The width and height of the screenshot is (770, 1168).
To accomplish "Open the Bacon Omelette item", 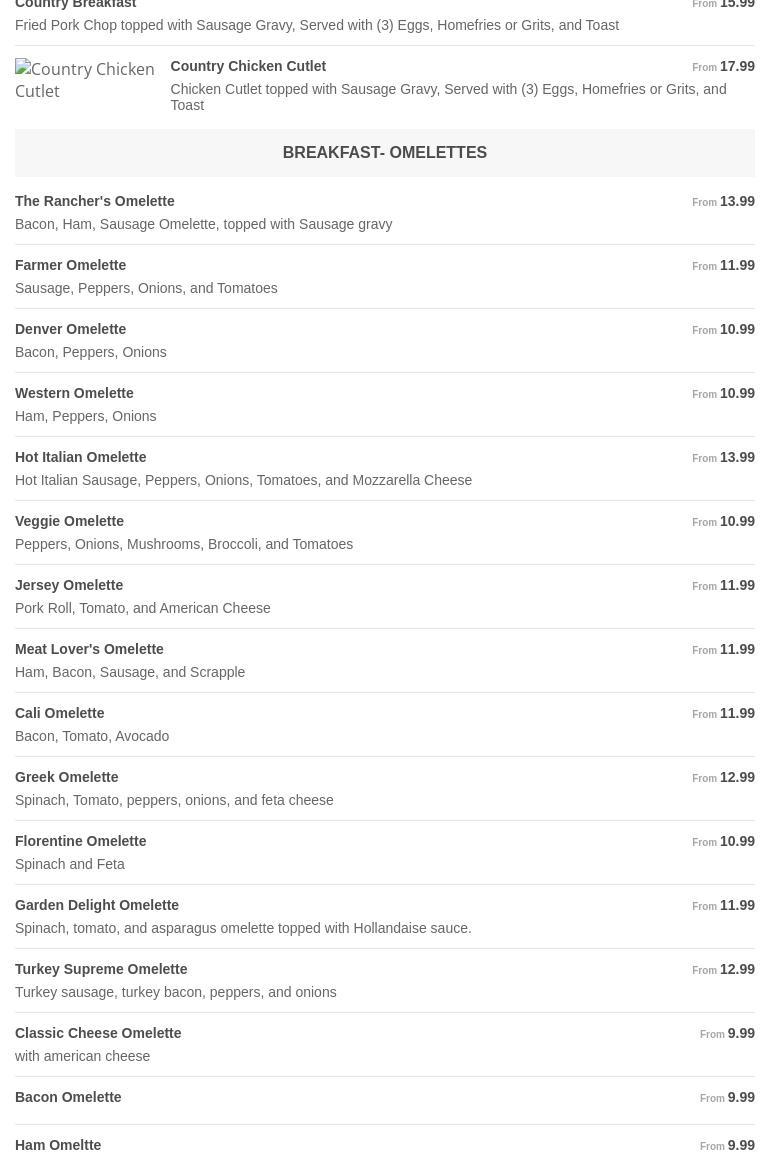I will click(68, 1097).
